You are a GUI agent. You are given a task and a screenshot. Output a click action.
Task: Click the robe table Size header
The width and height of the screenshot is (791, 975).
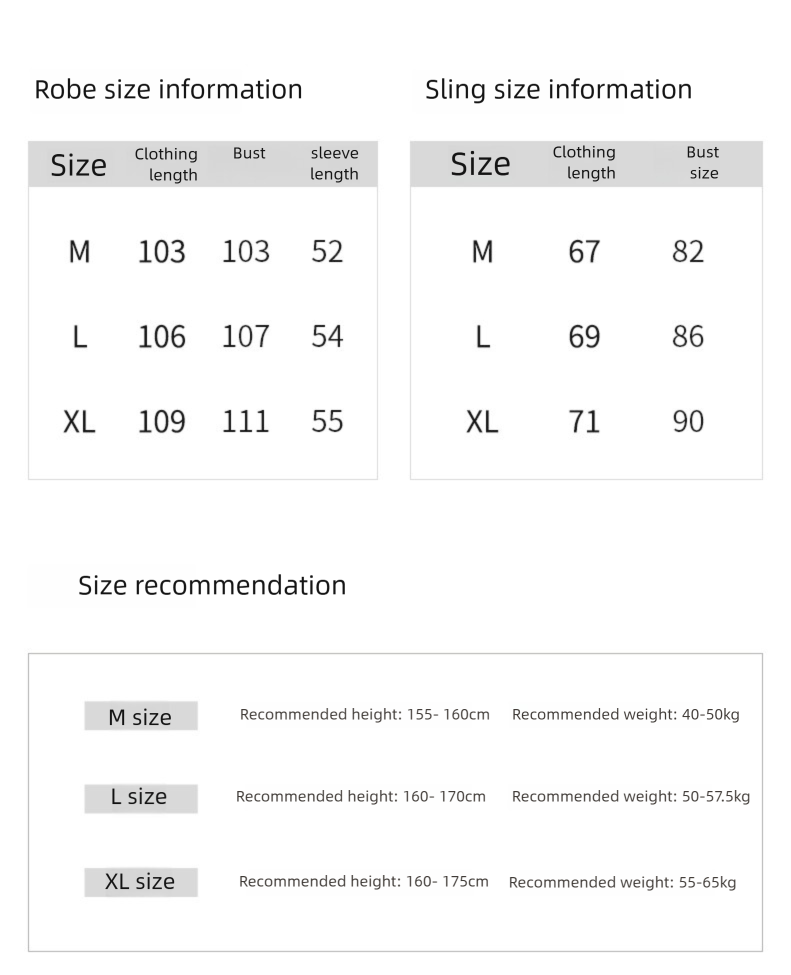pos(78,165)
